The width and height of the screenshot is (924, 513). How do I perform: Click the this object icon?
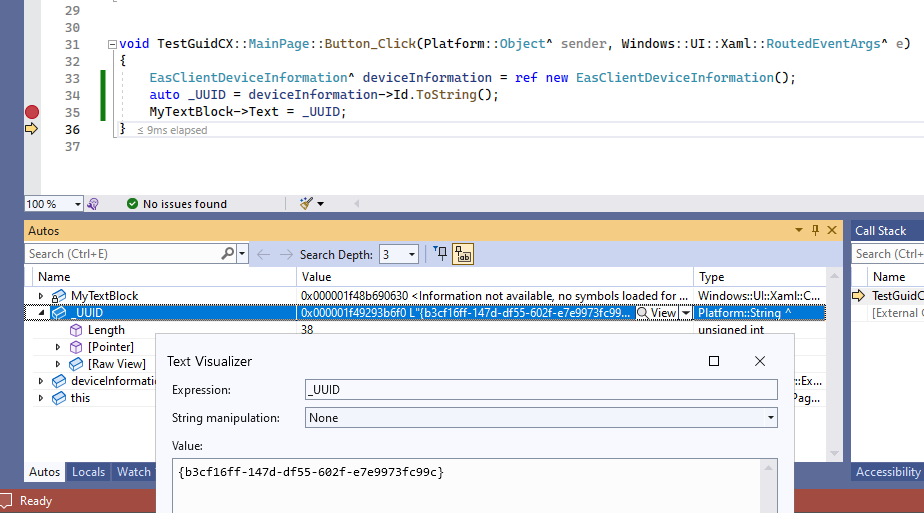[58, 398]
